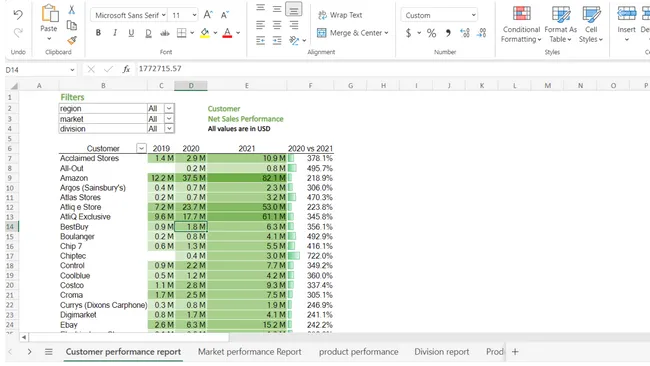Open division filter dropdown

pos(169,128)
